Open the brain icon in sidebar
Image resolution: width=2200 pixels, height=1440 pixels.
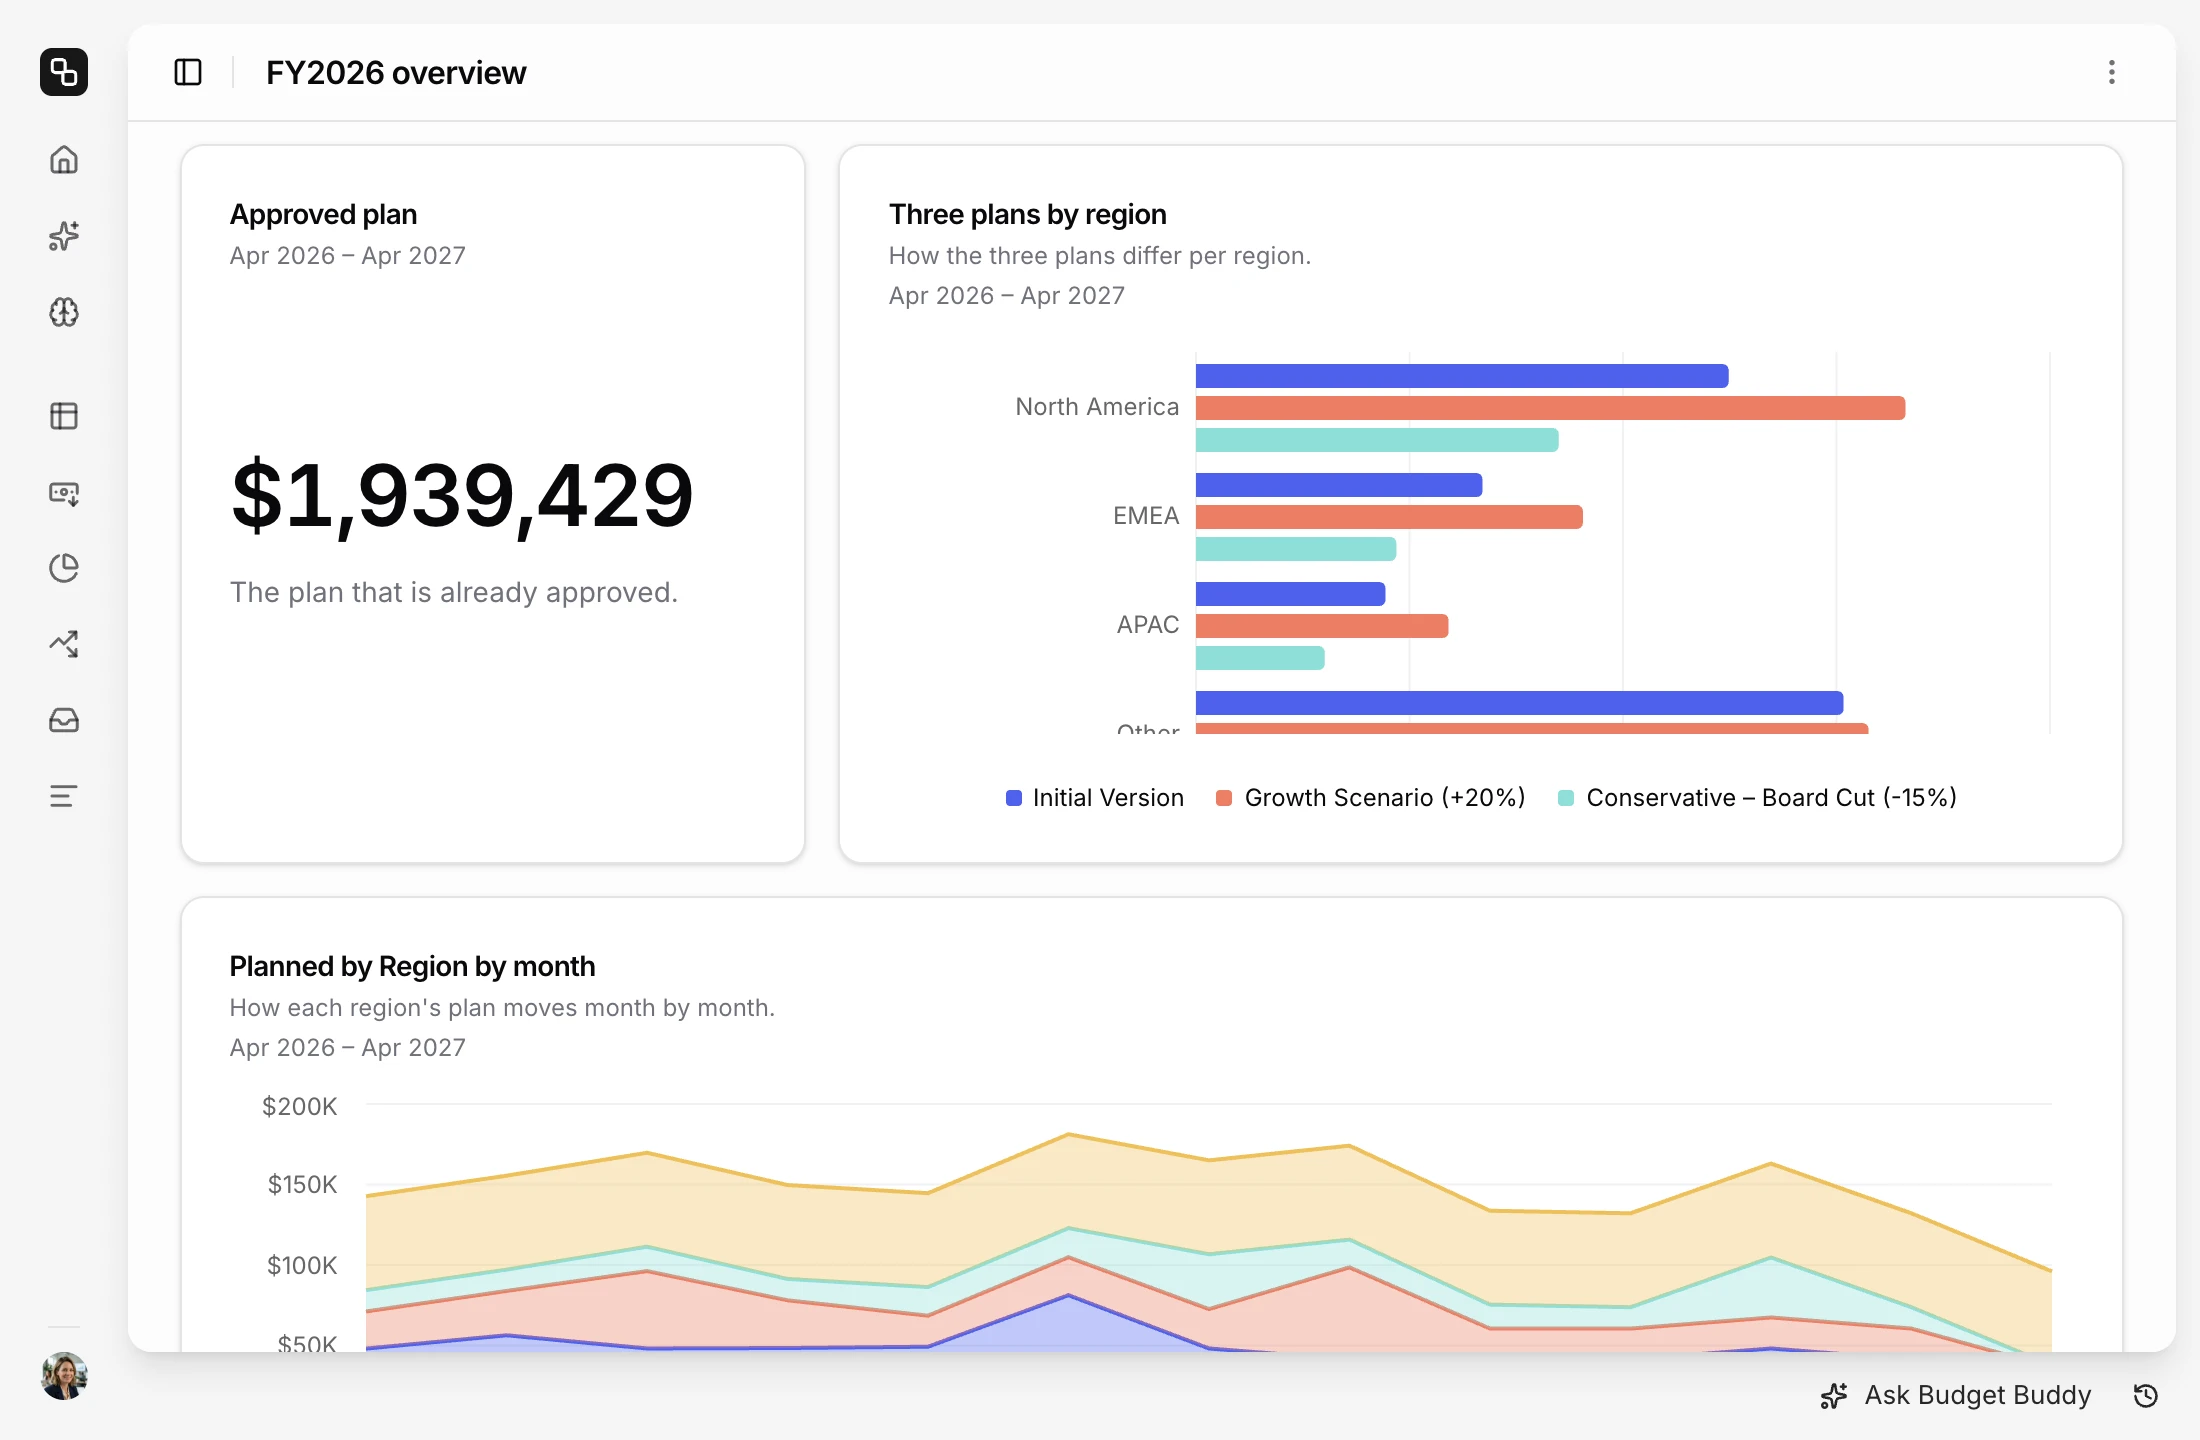tap(64, 312)
